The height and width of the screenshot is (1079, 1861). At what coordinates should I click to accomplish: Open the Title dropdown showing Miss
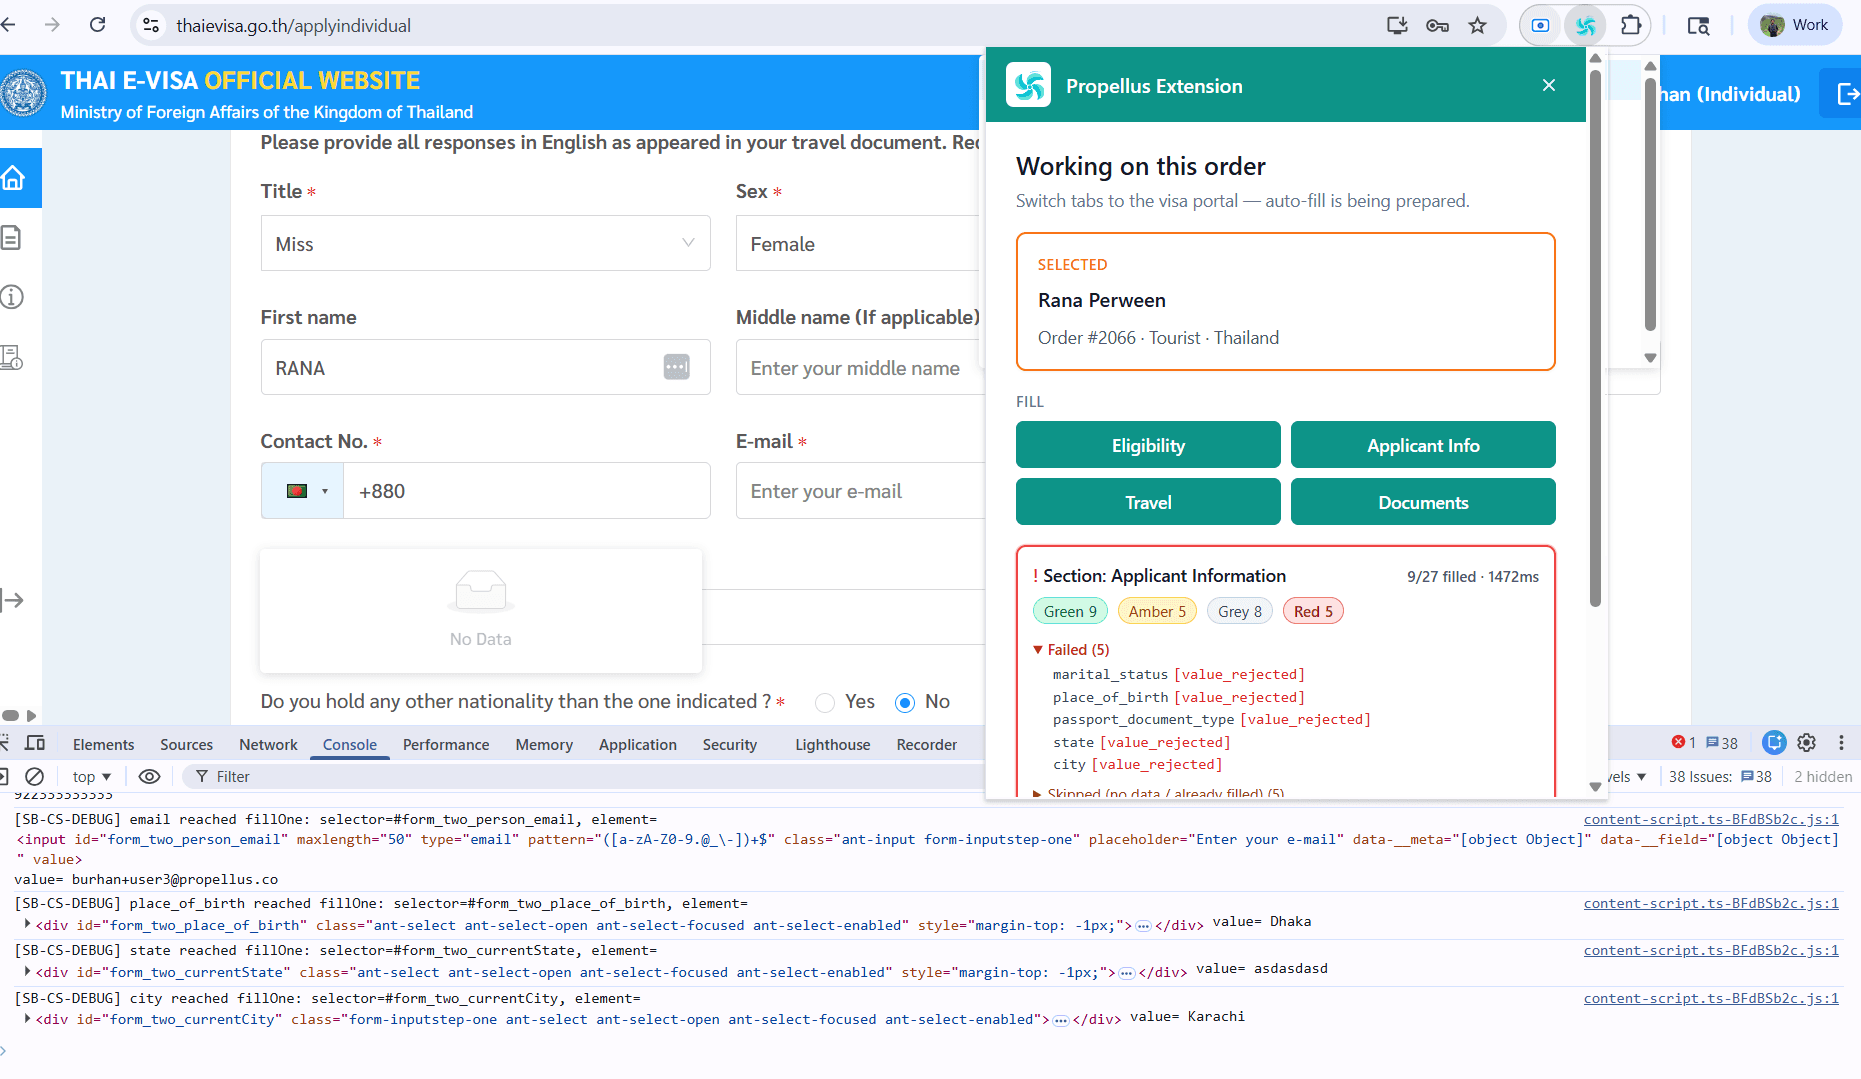pos(485,243)
